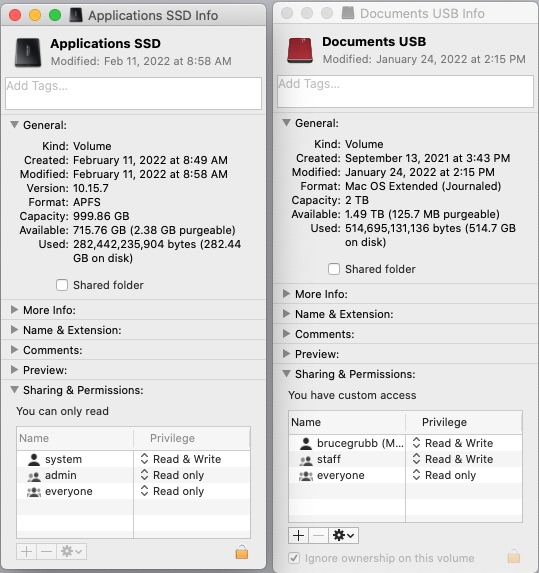539x573 pixels.
Task: Expand Comments in Applications SSD Info
Action: click(14, 350)
